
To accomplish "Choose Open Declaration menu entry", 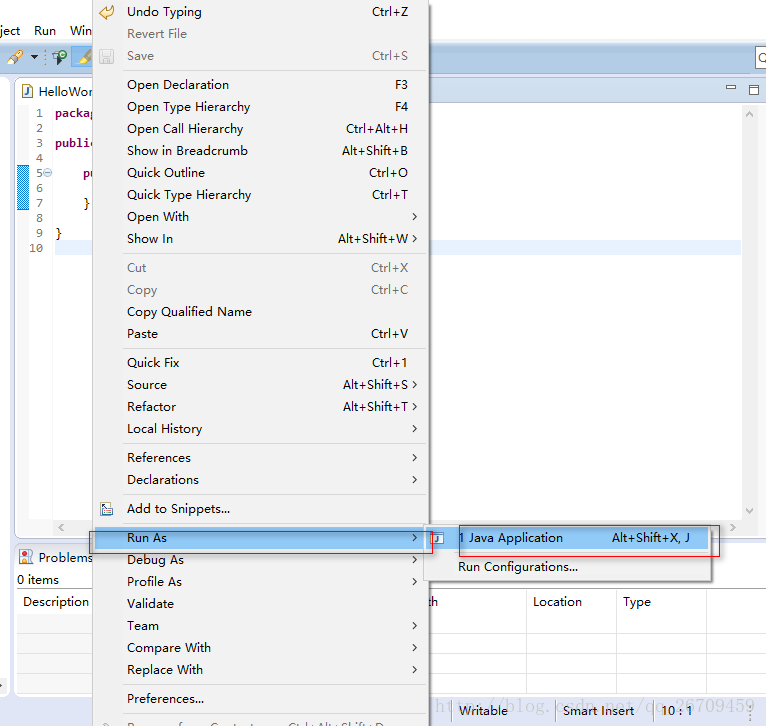I will pos(261,85).
